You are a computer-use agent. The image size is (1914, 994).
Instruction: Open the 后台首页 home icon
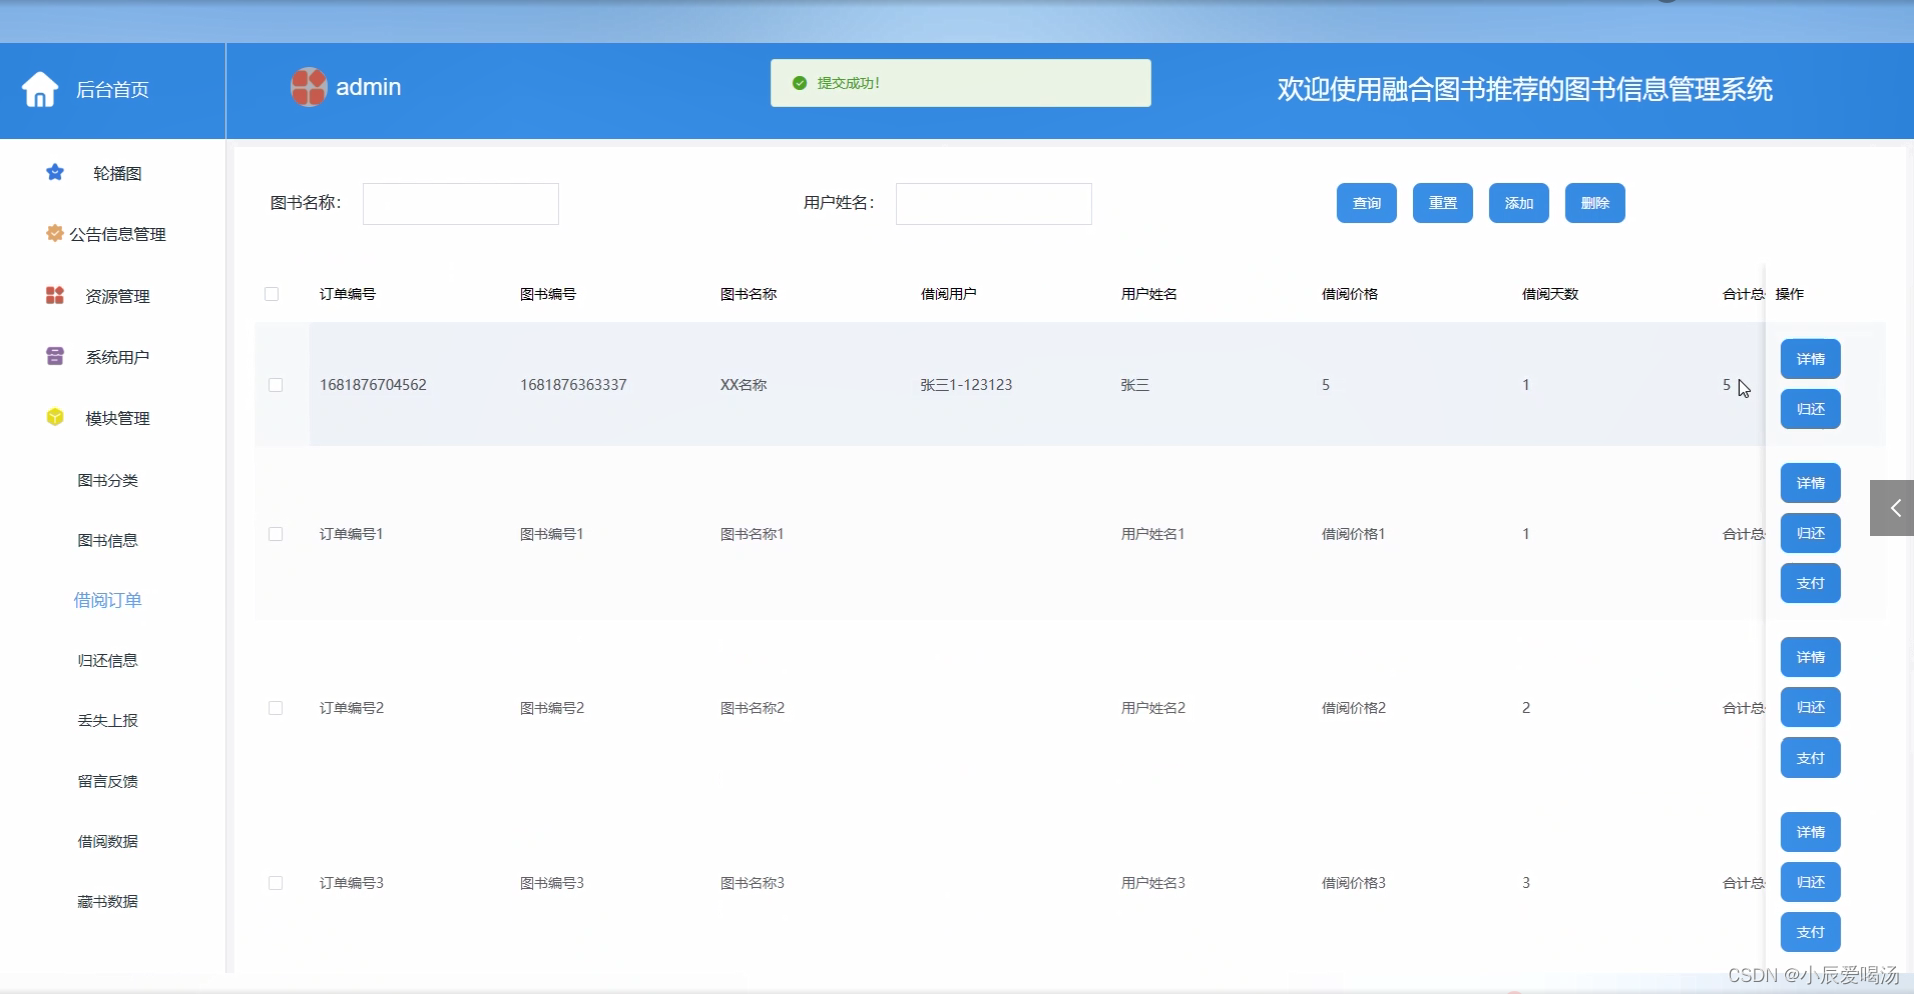(40, 89)
